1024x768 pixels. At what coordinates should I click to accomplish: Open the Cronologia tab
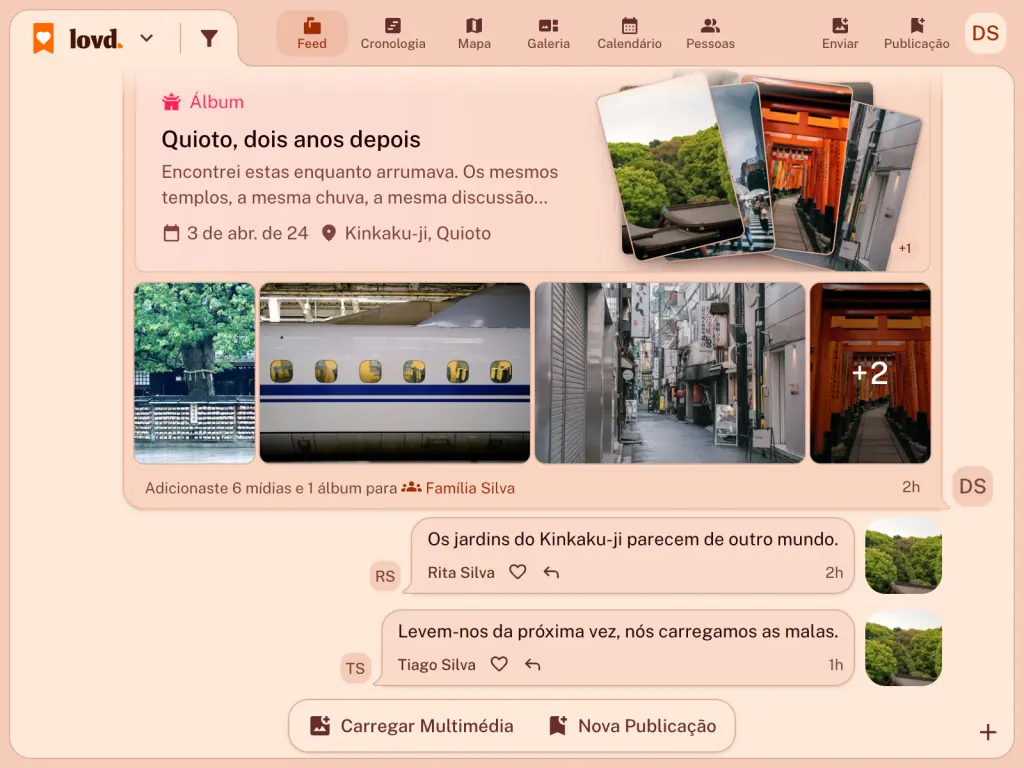click(392, 34)
